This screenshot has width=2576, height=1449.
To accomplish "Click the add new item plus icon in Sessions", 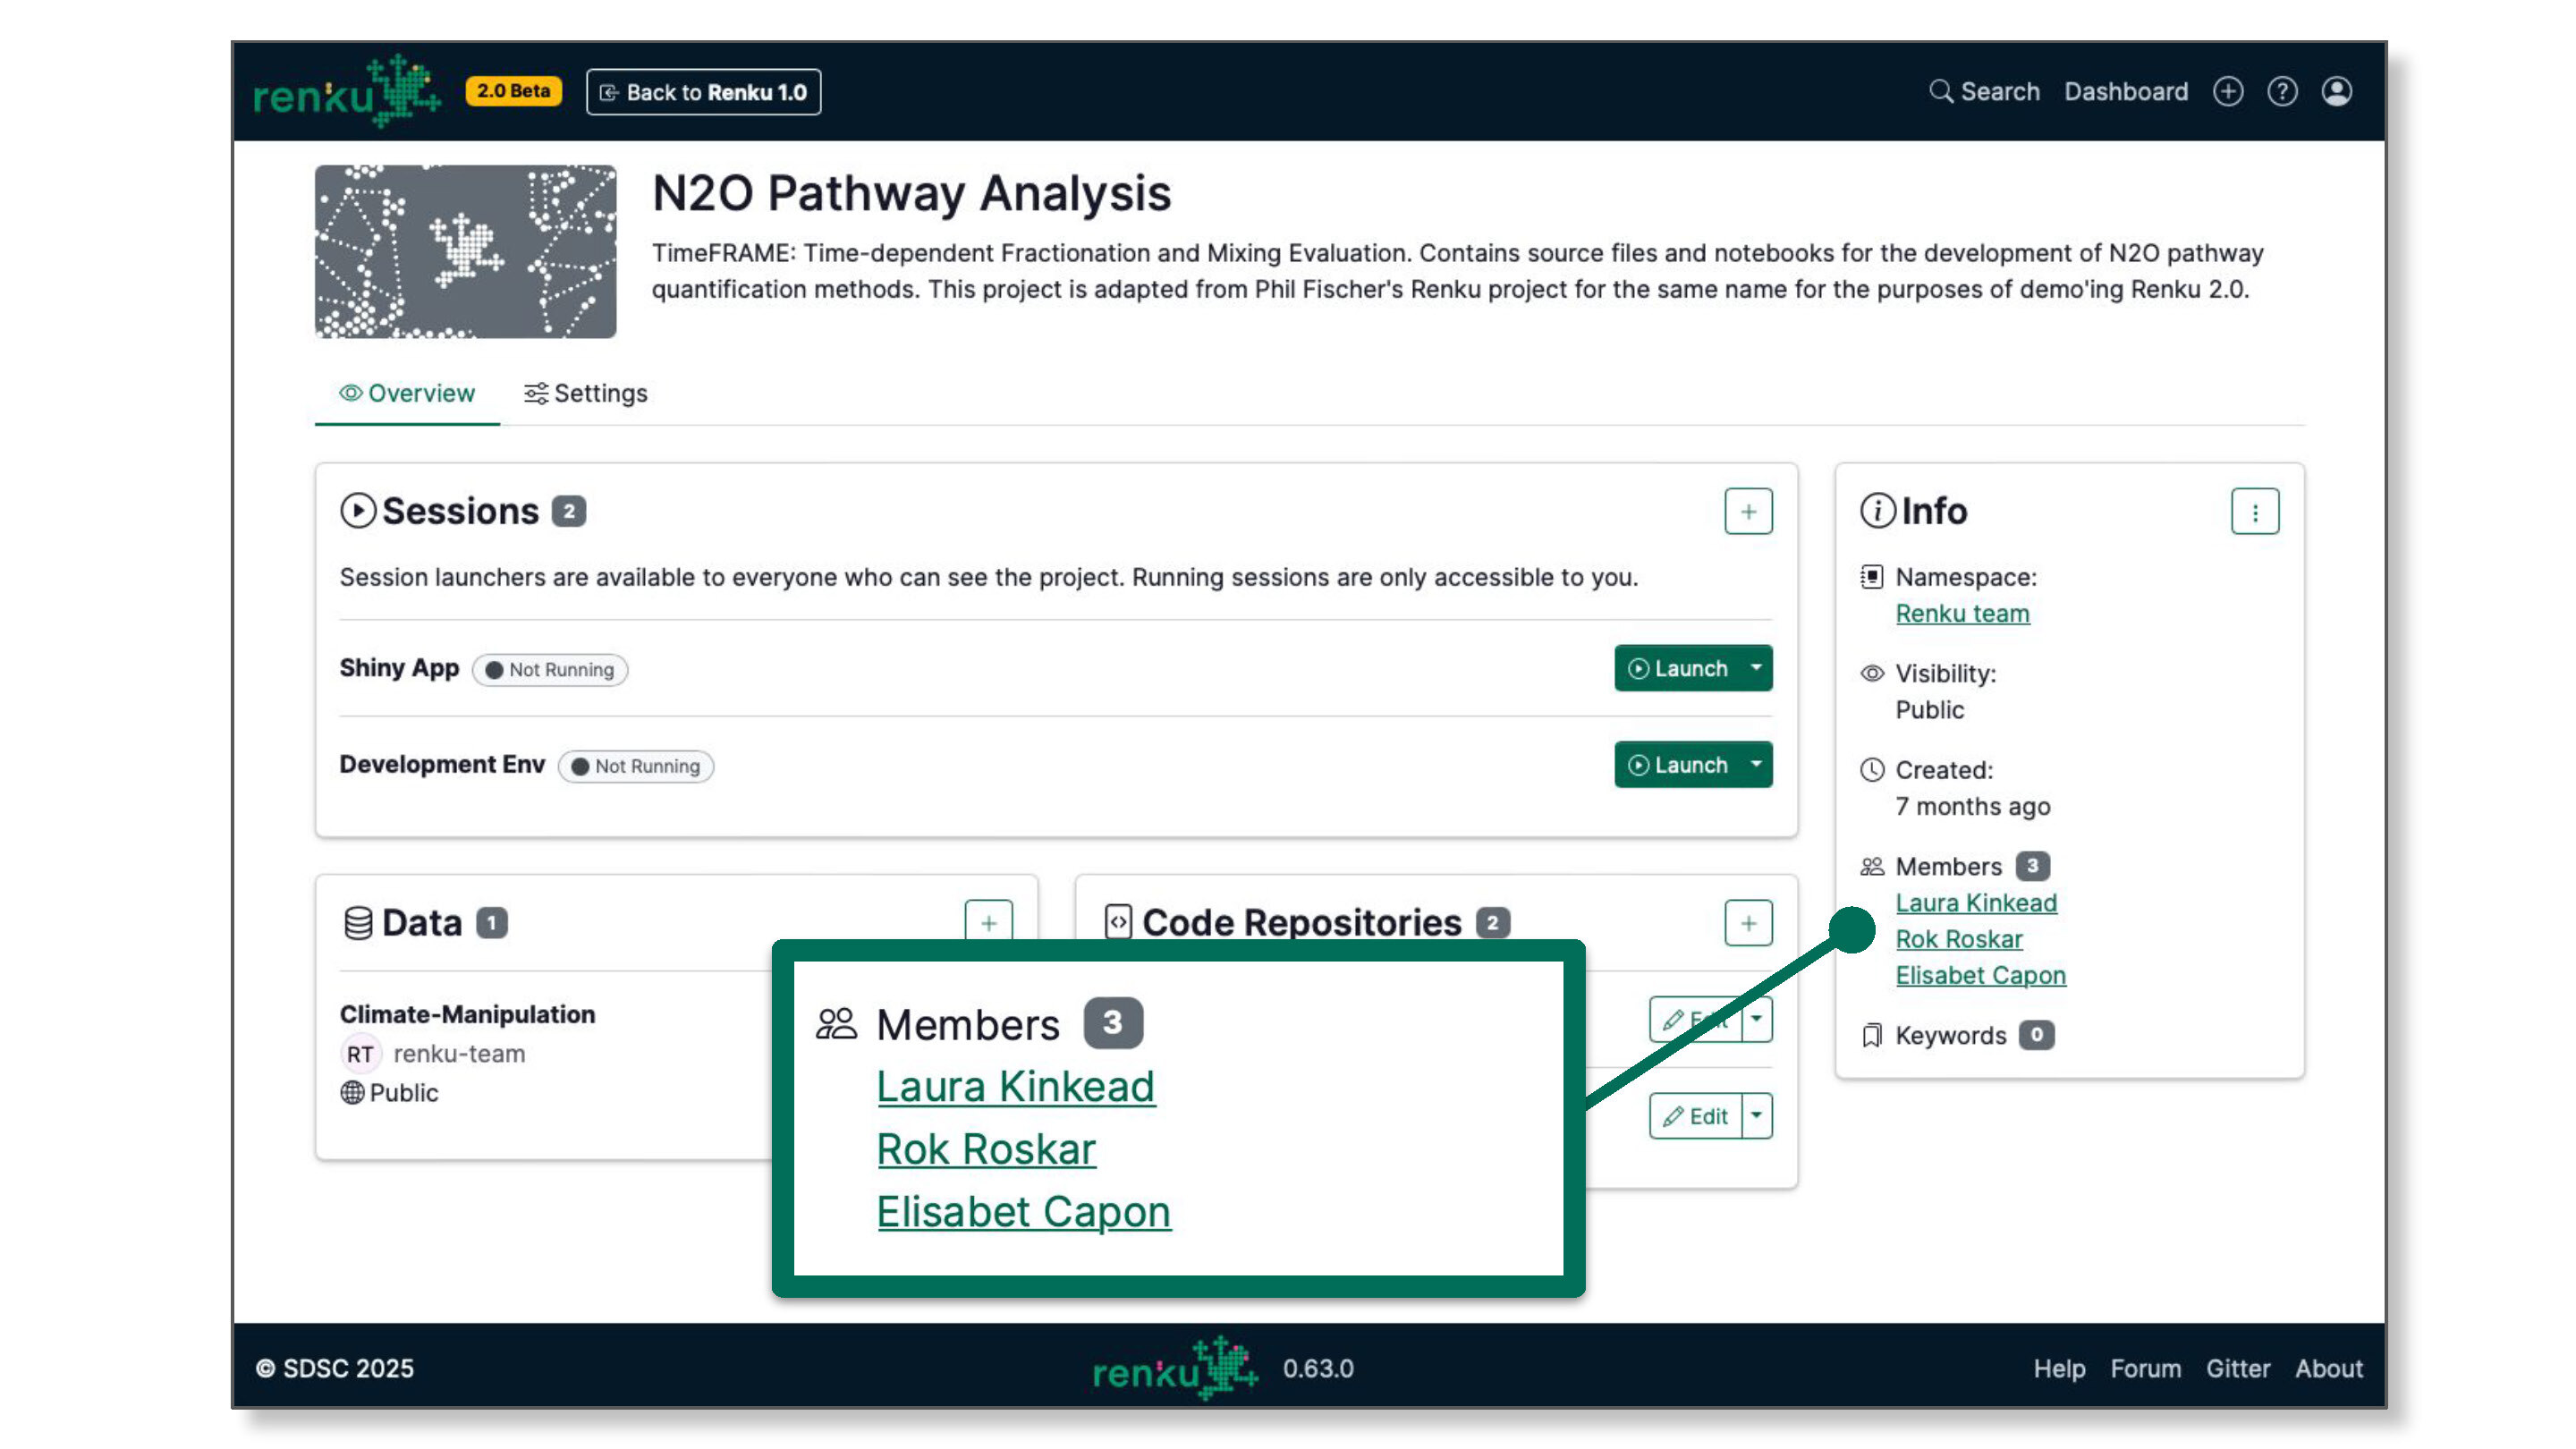I will pos(1746,512).
